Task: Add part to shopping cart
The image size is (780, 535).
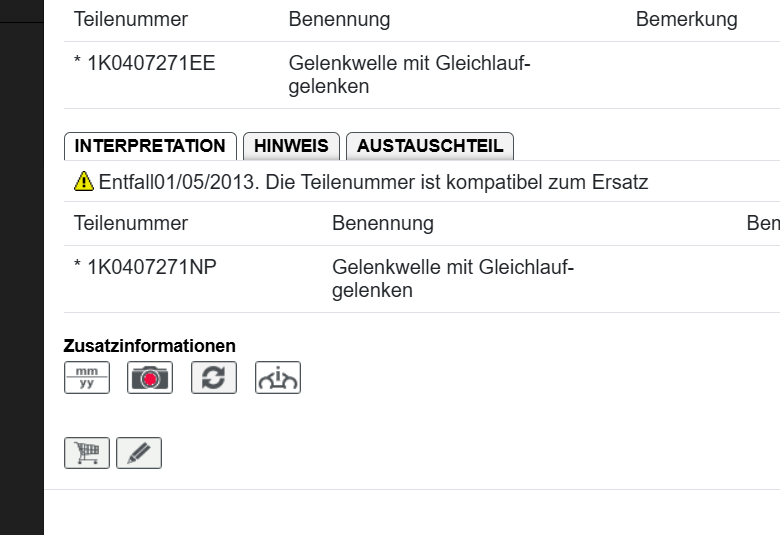Action: click(87, 453)
